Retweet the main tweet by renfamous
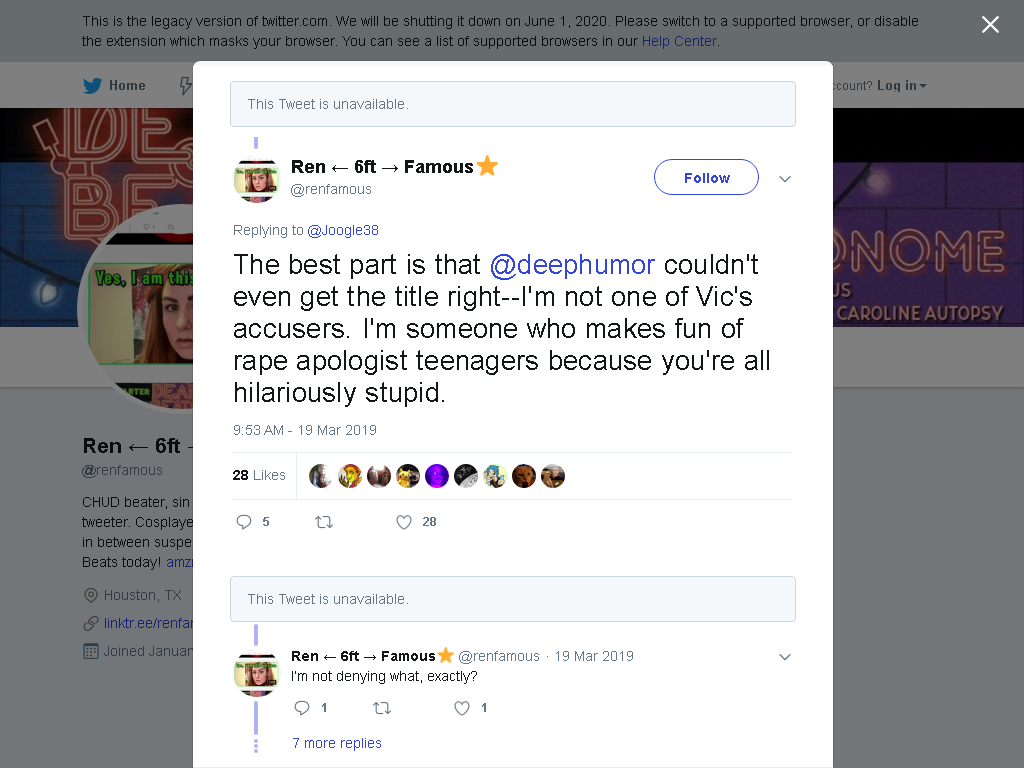This screenshot has width=1024, height=768. tap(324, 522)
